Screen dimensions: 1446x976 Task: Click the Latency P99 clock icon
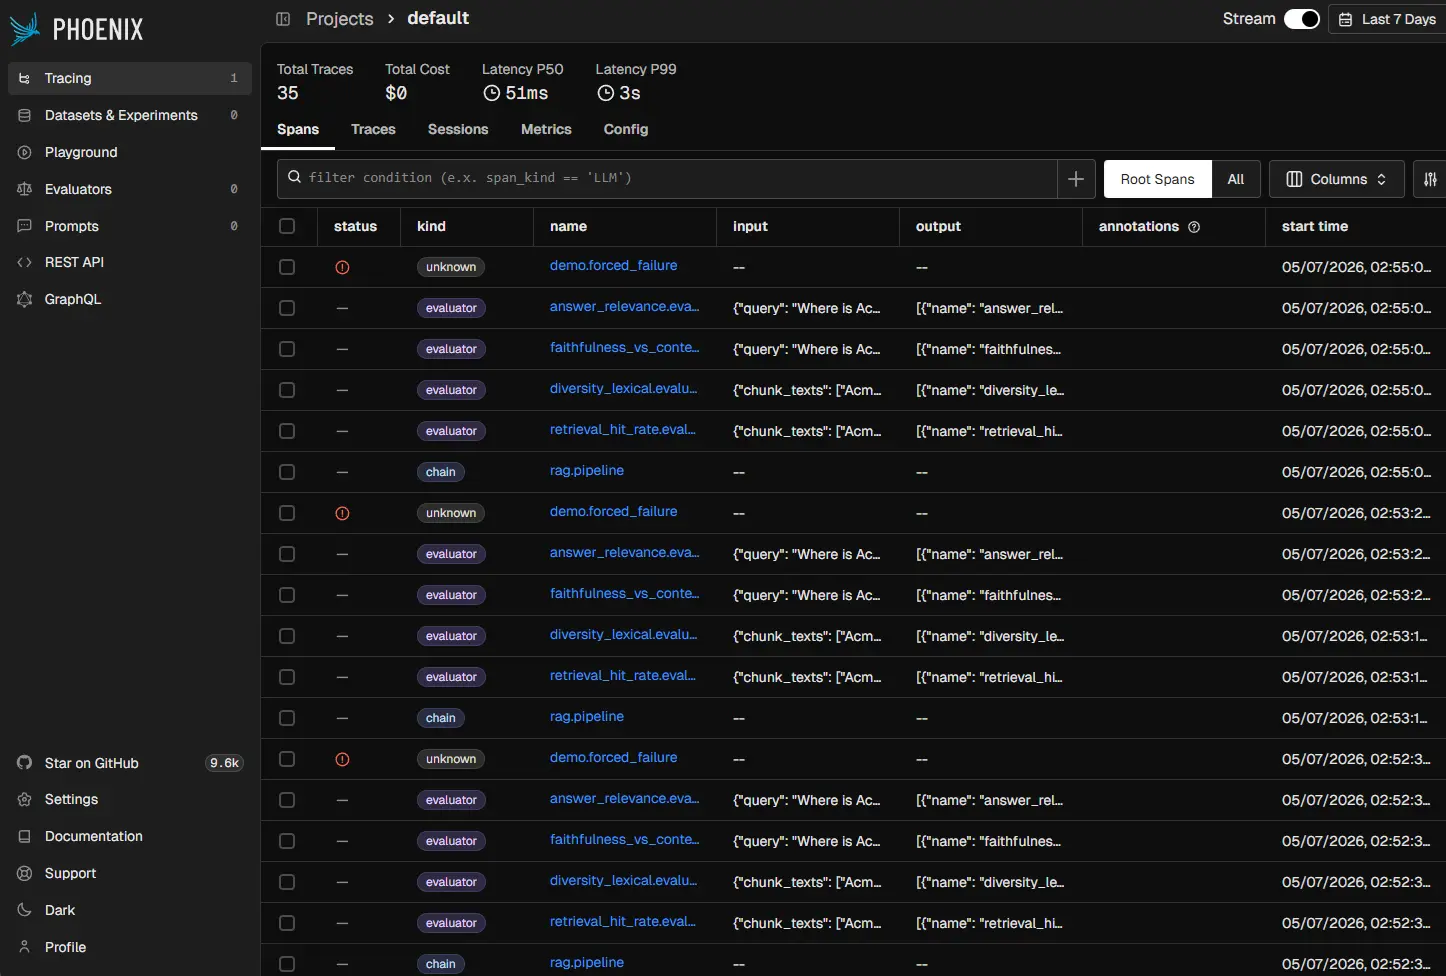coord(606,93)
